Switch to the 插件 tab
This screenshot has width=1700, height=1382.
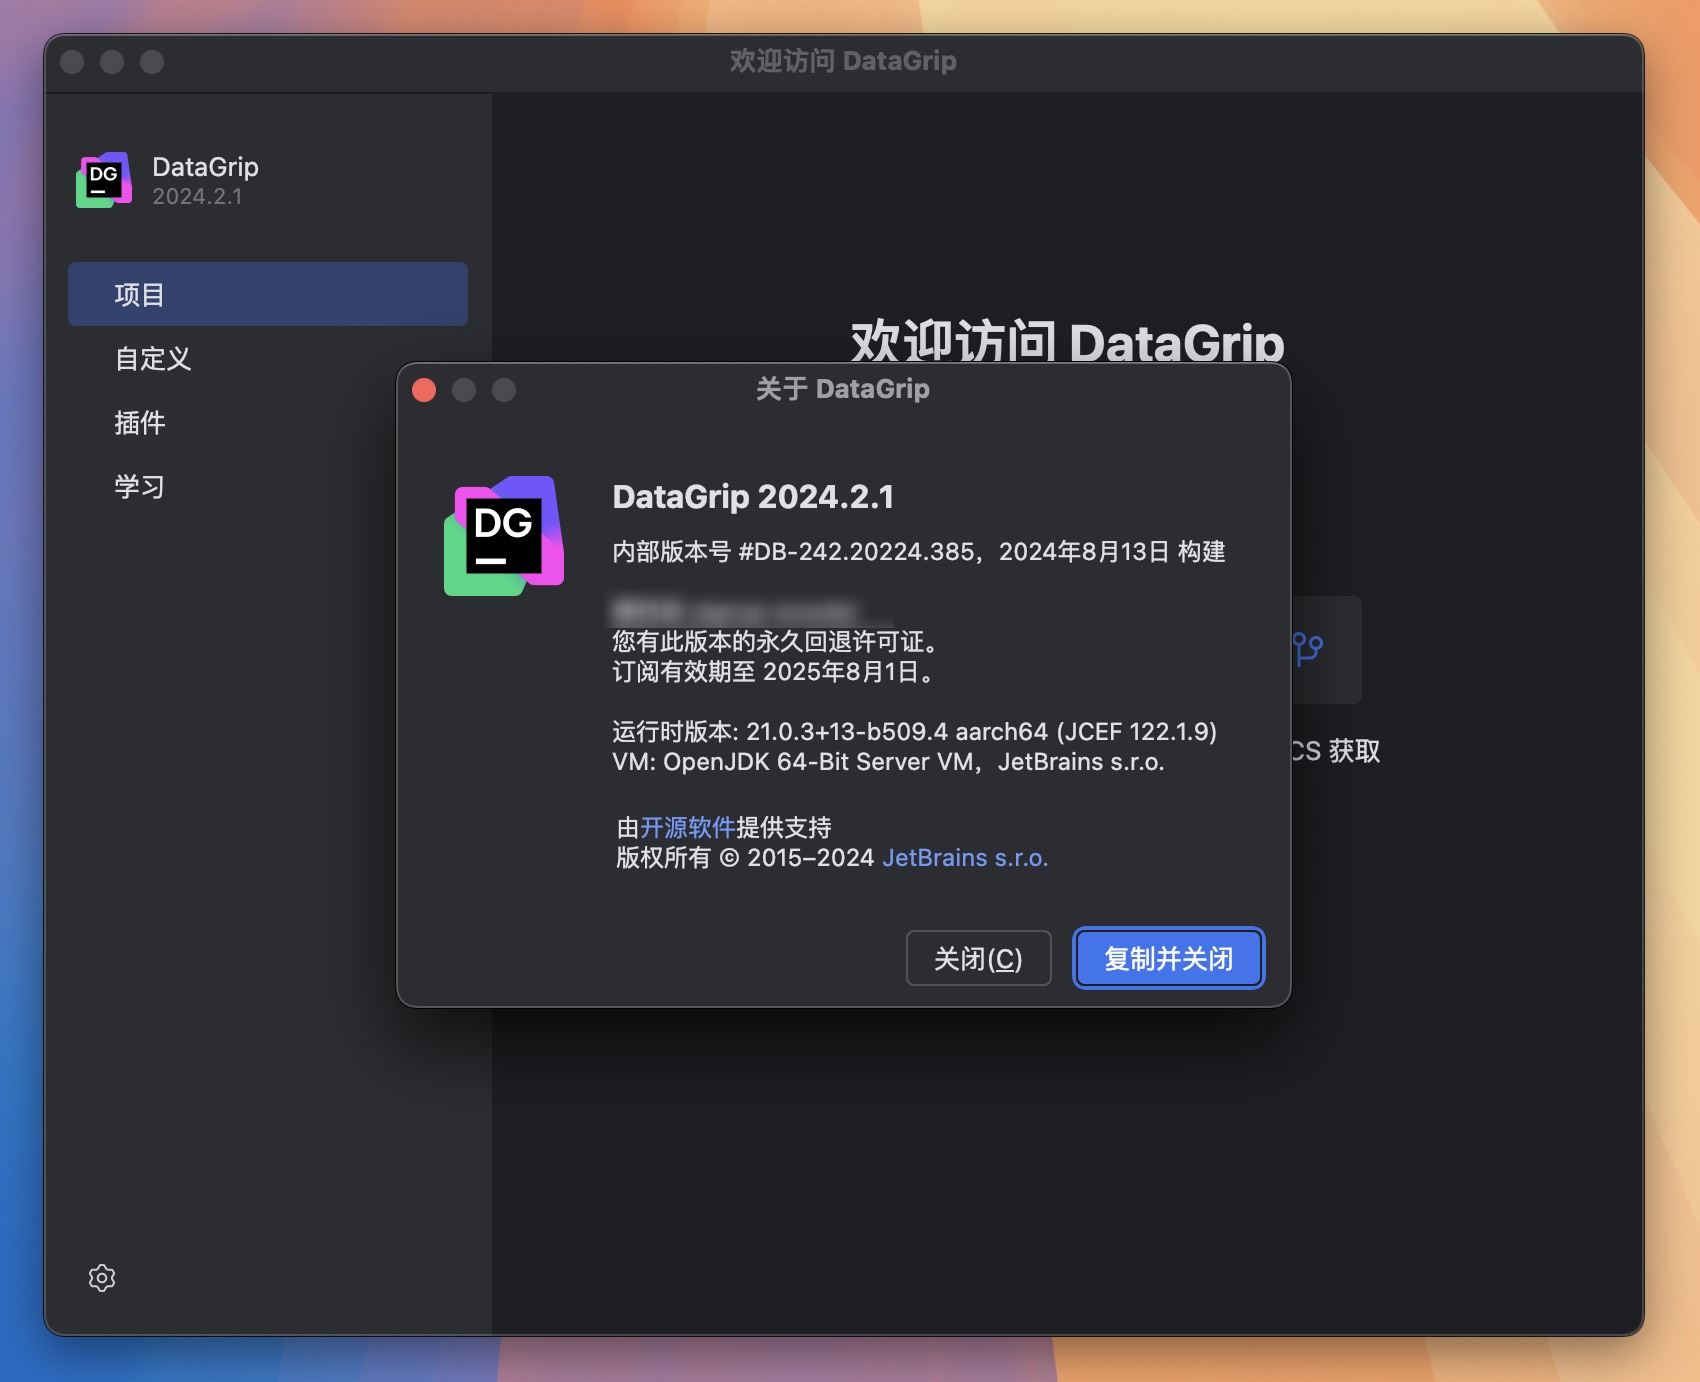(140, 422)
